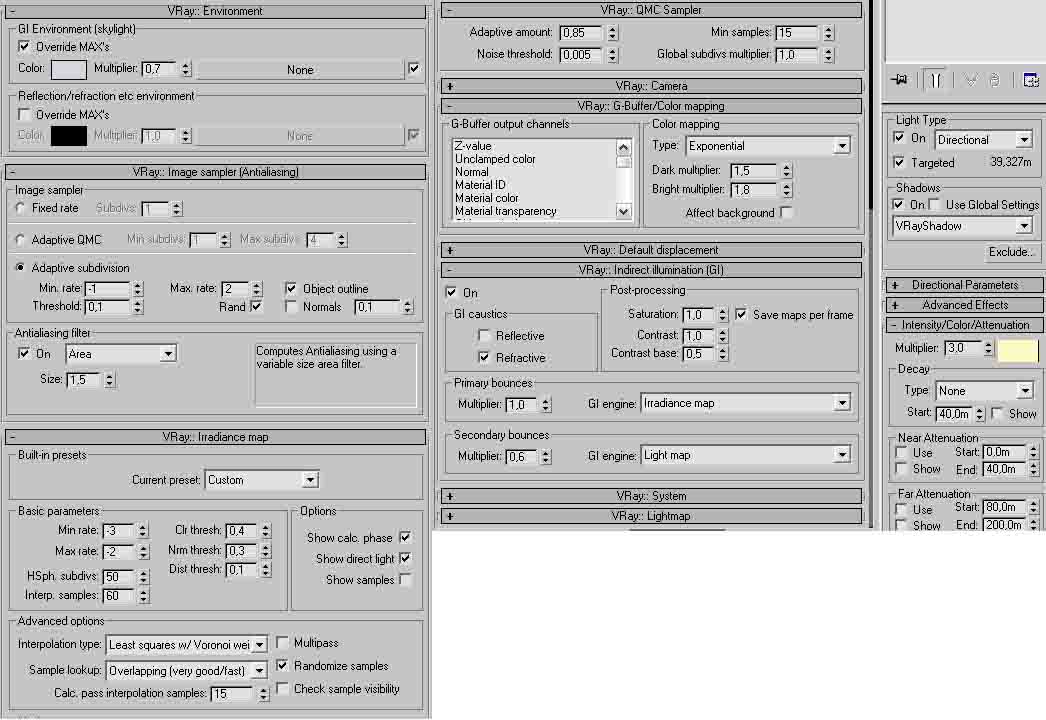1046x720 pixels.
Task: Enable the Normals checkbox
Action: [x=291, y=307]
